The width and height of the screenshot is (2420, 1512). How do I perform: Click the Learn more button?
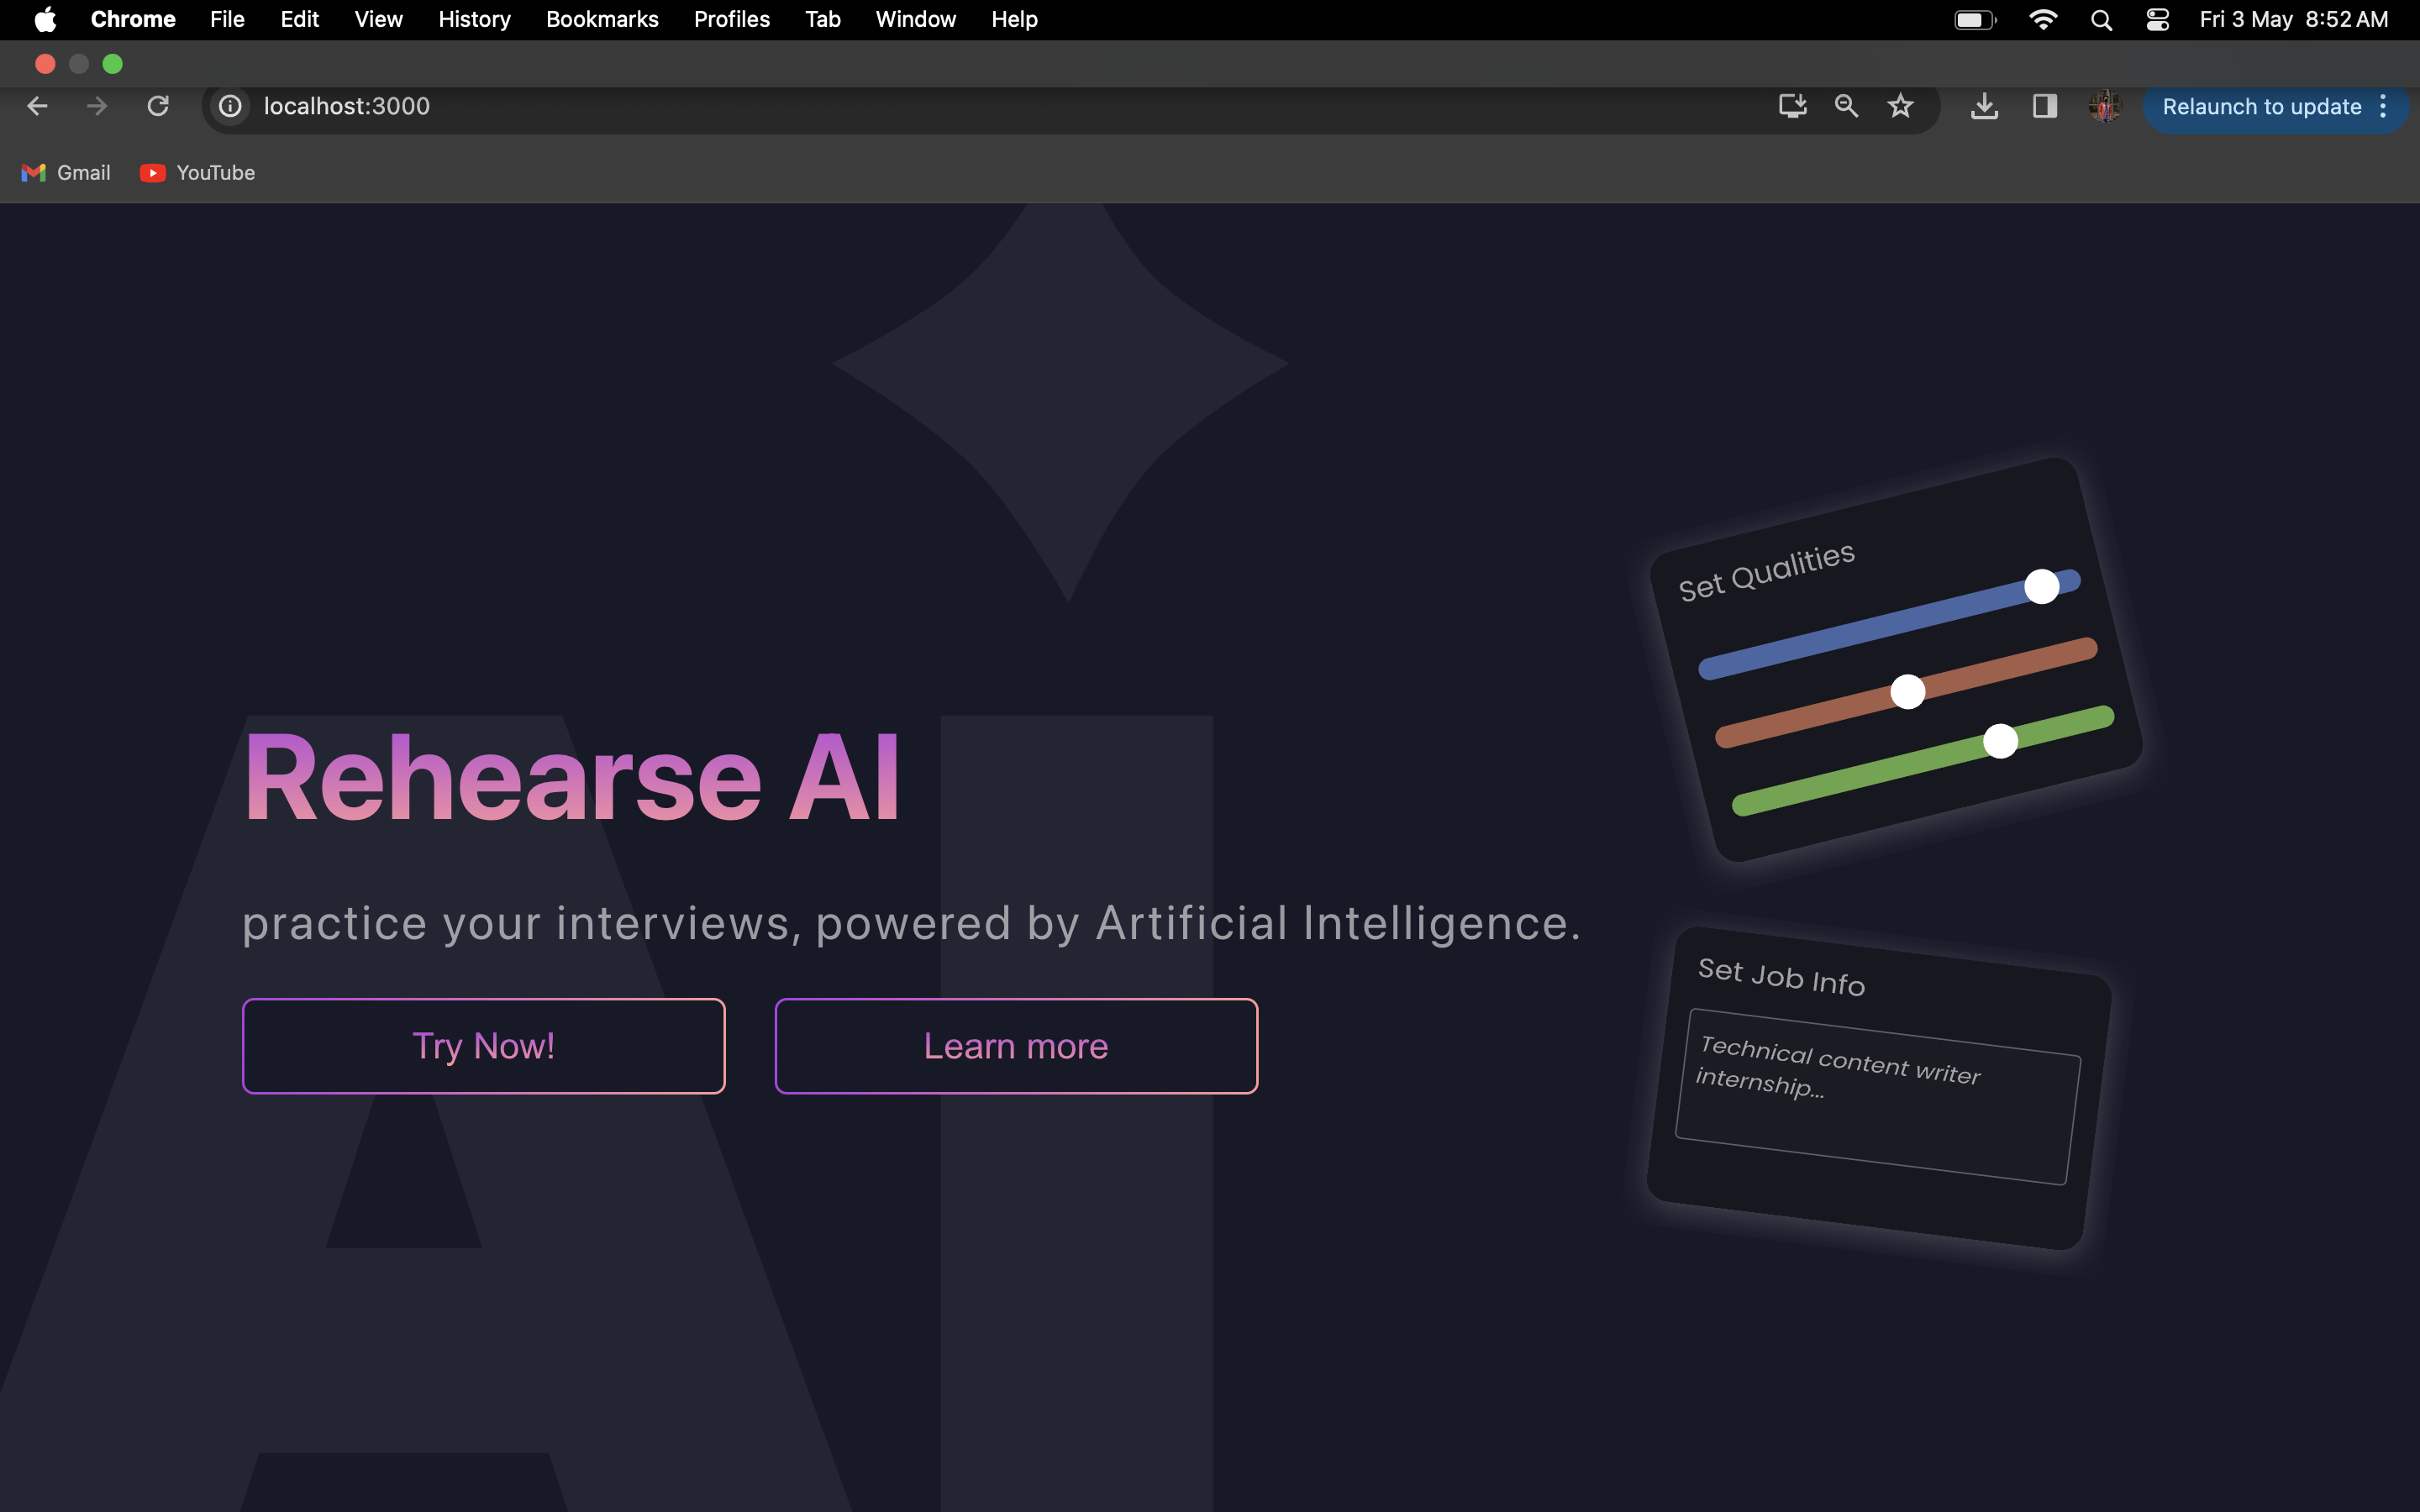pos(1016,1046)
